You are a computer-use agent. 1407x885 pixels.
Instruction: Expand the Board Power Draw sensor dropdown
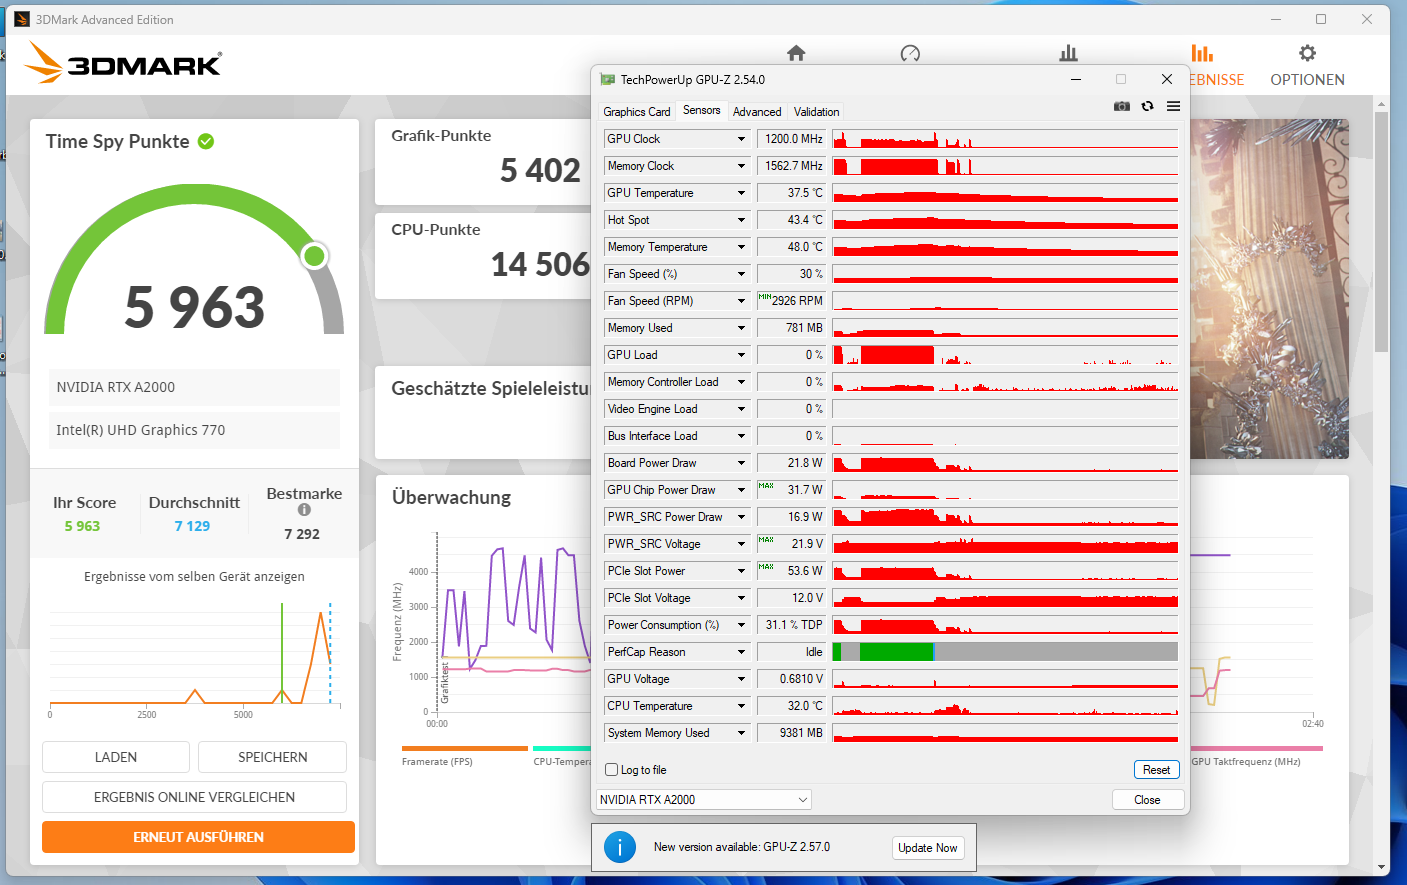click(x=742, y=463)
